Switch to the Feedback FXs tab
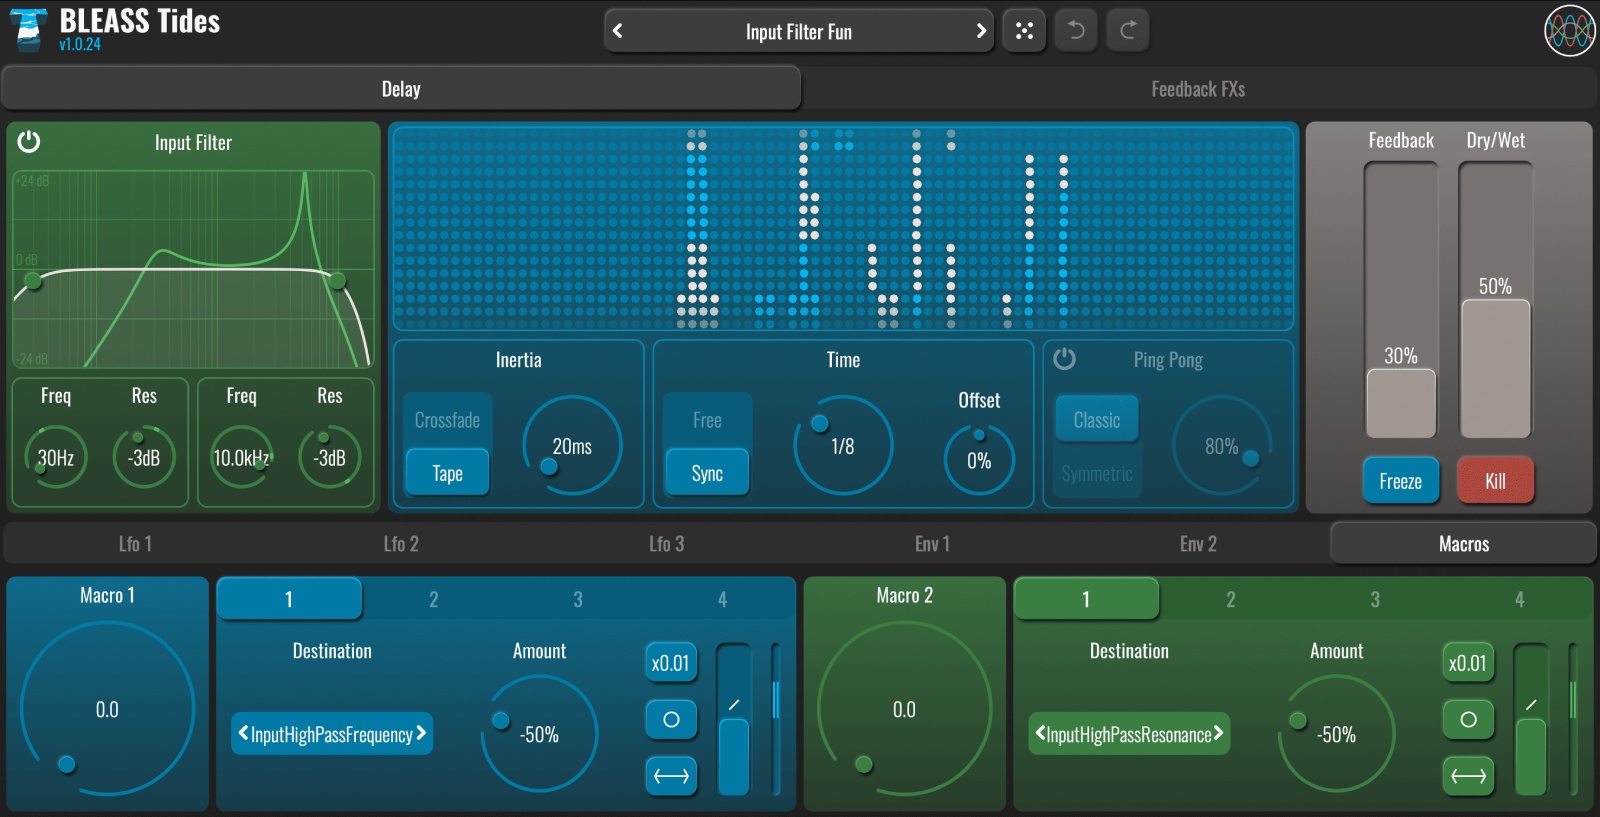This screenshot has height=817, width=1600. click(x=1198, y=89)
